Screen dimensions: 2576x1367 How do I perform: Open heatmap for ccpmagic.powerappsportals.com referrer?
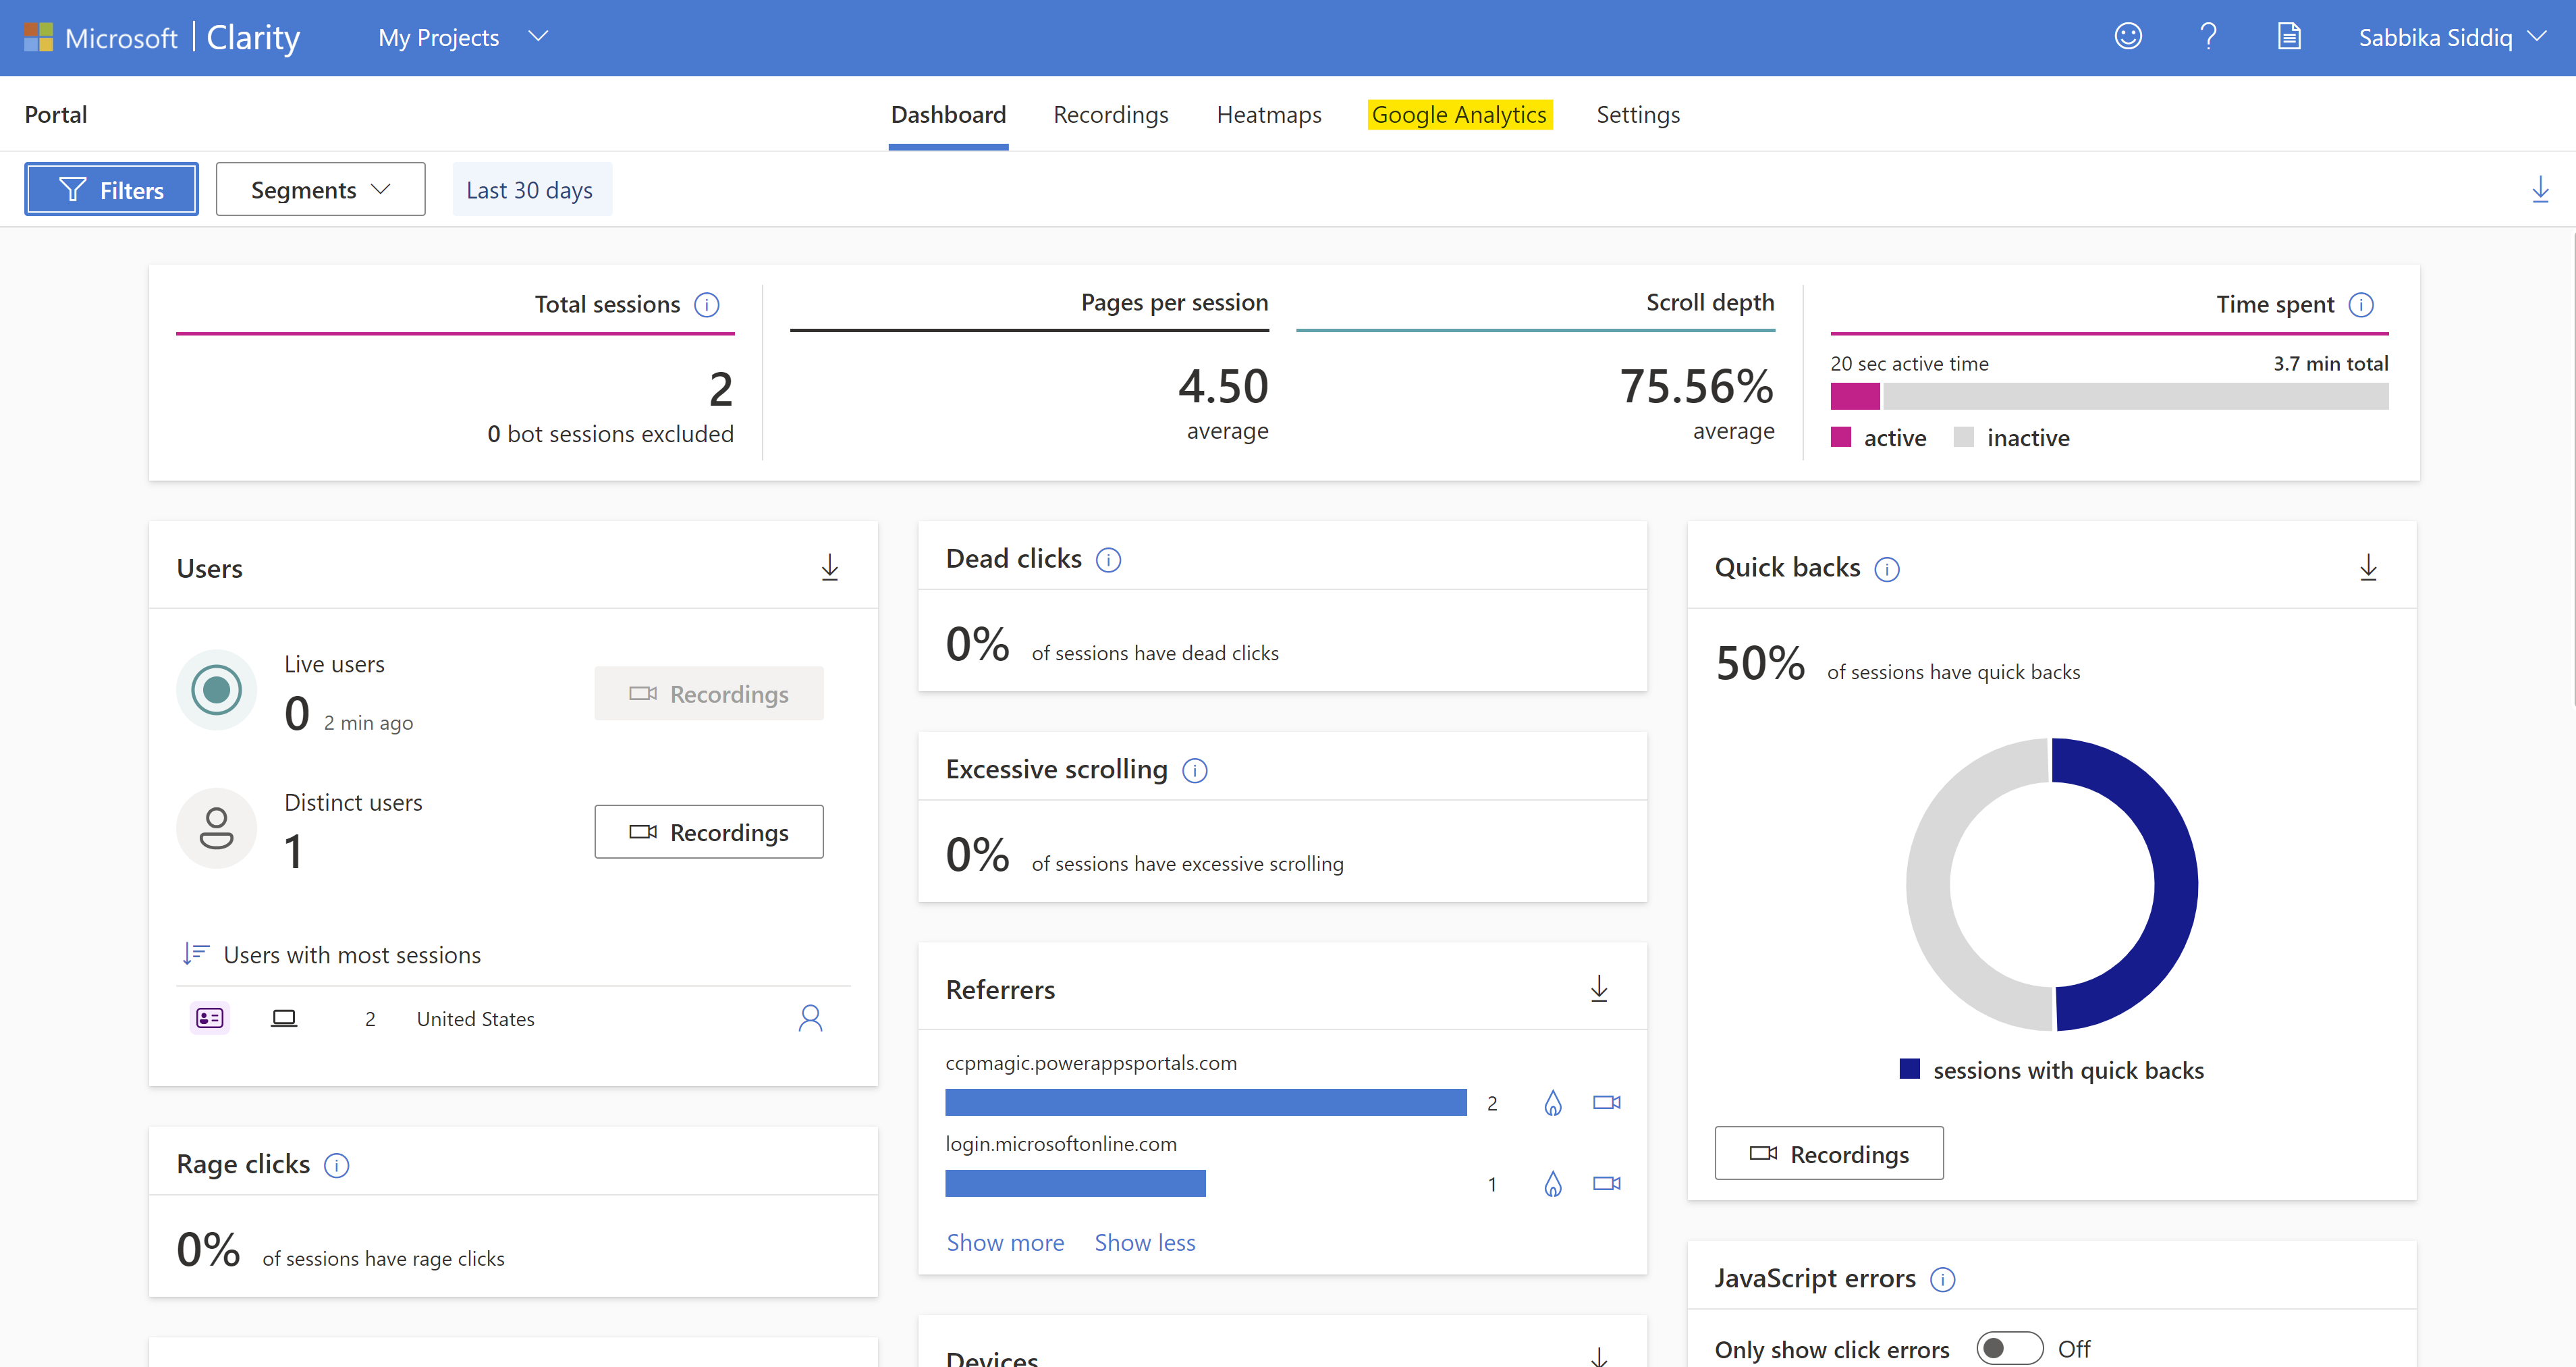[x=1553, y=1103]
